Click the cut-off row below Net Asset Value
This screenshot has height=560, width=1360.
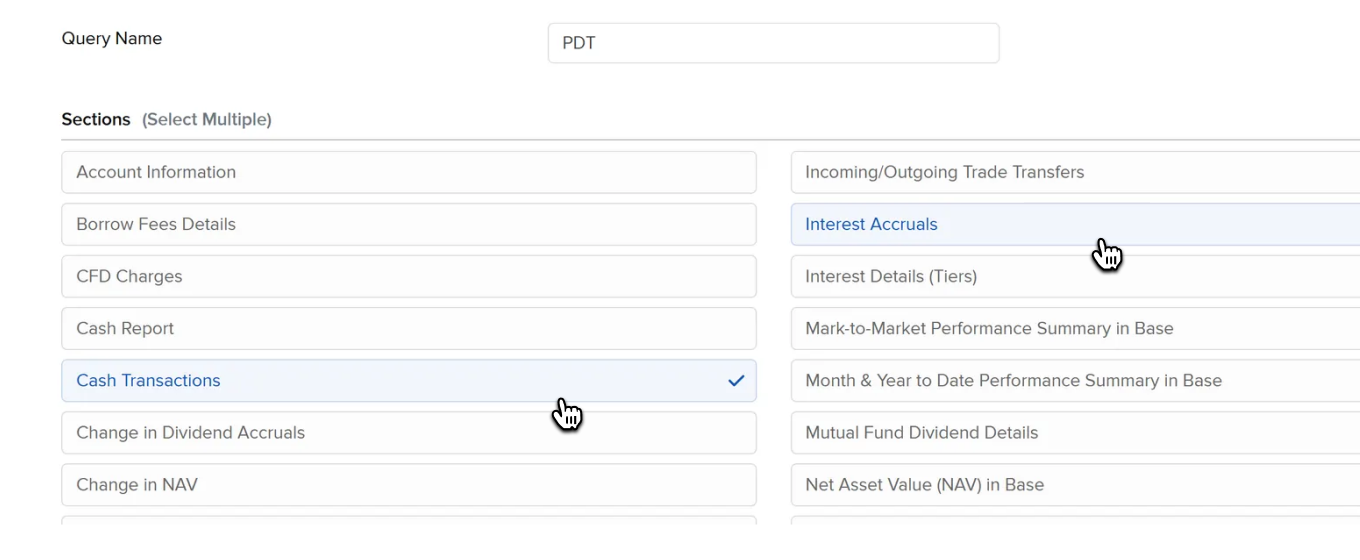coord(1075,520)
